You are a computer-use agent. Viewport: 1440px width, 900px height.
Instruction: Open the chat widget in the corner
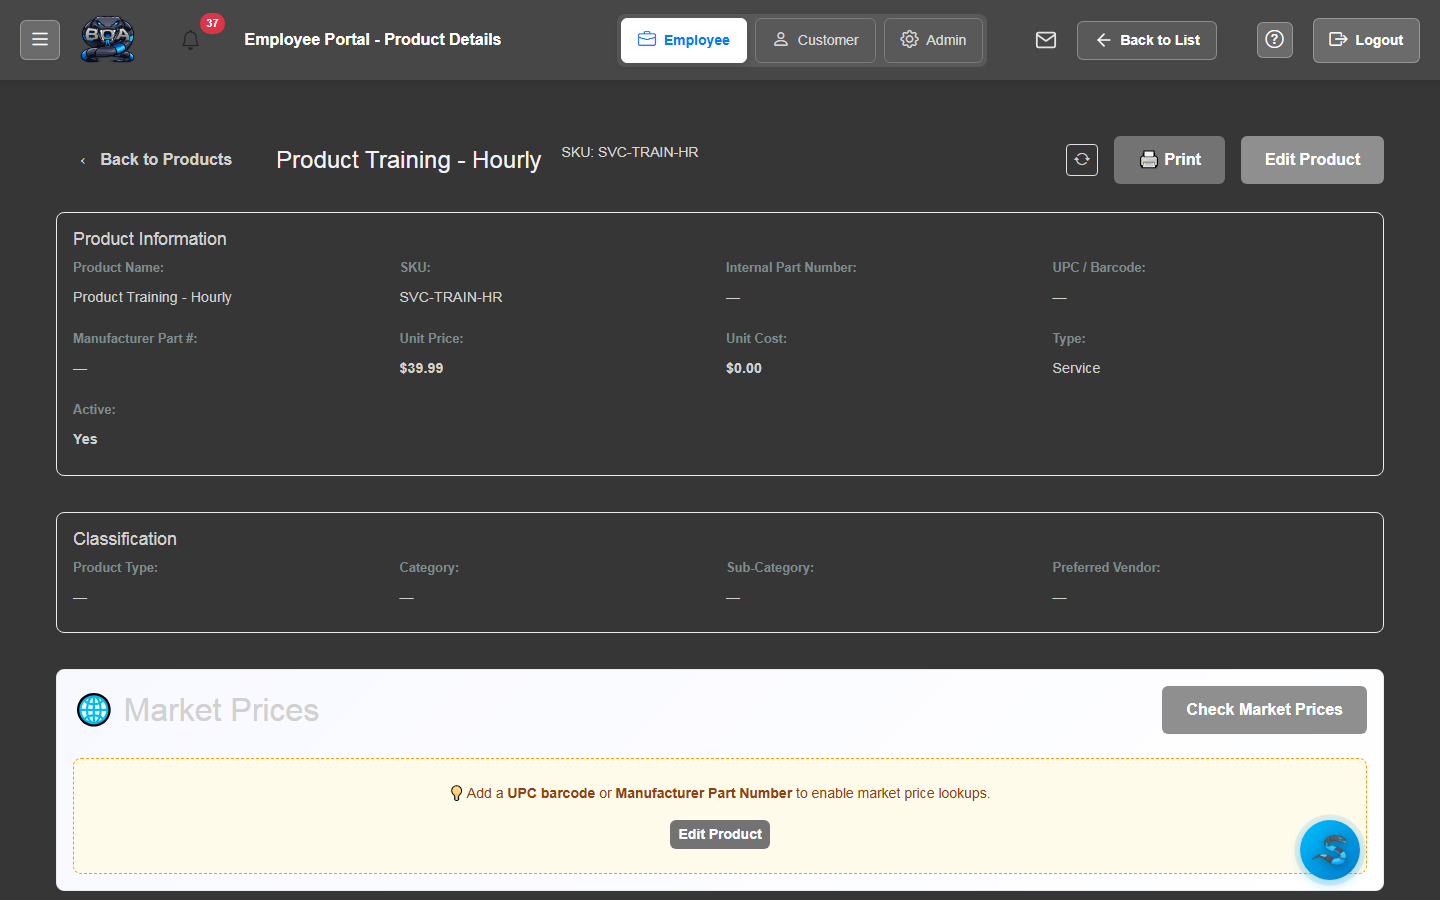[x=1329, y=850]
